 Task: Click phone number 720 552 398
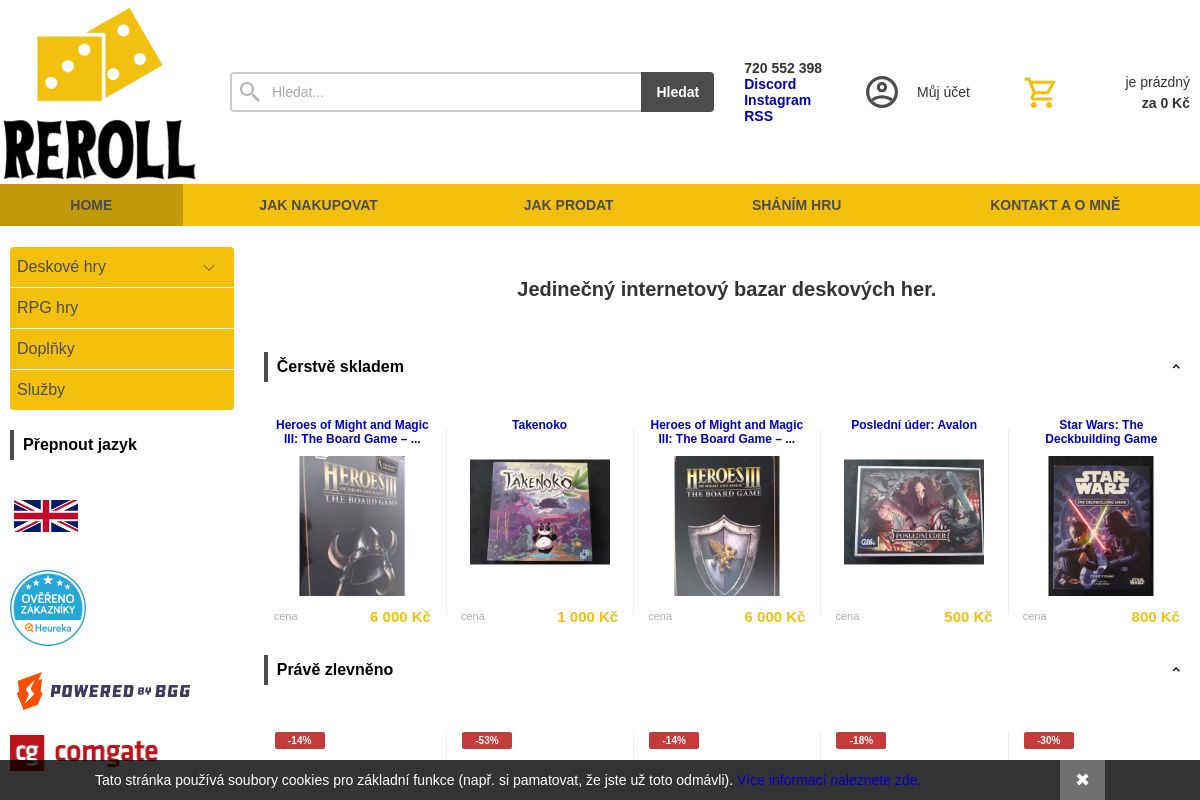(x=783, y=68)
